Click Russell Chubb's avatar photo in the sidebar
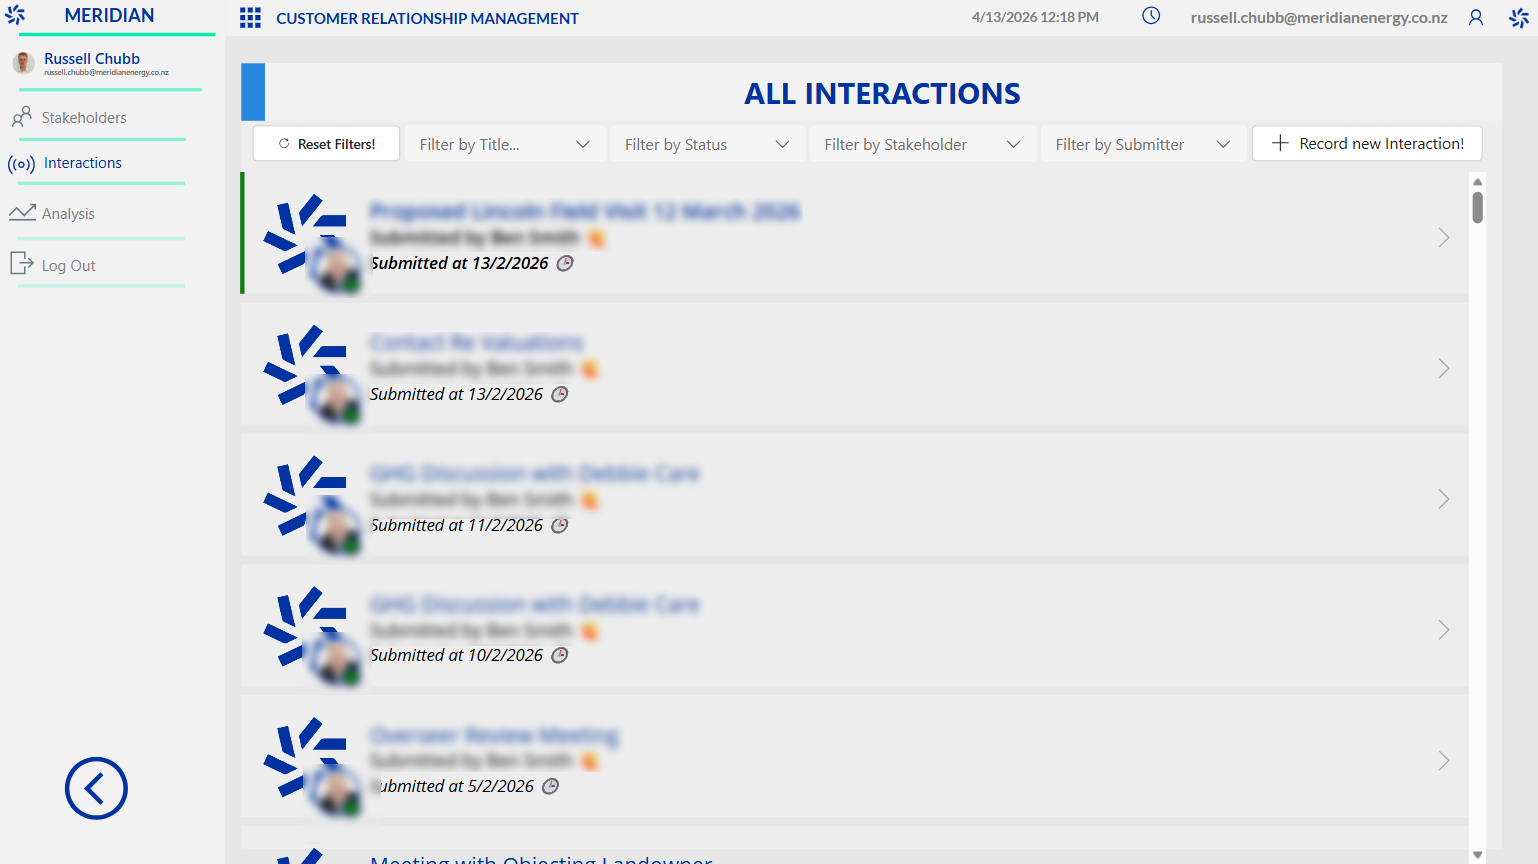Image resolution: width=1538 pixels, height=864 pixels. tap(24, 63)
